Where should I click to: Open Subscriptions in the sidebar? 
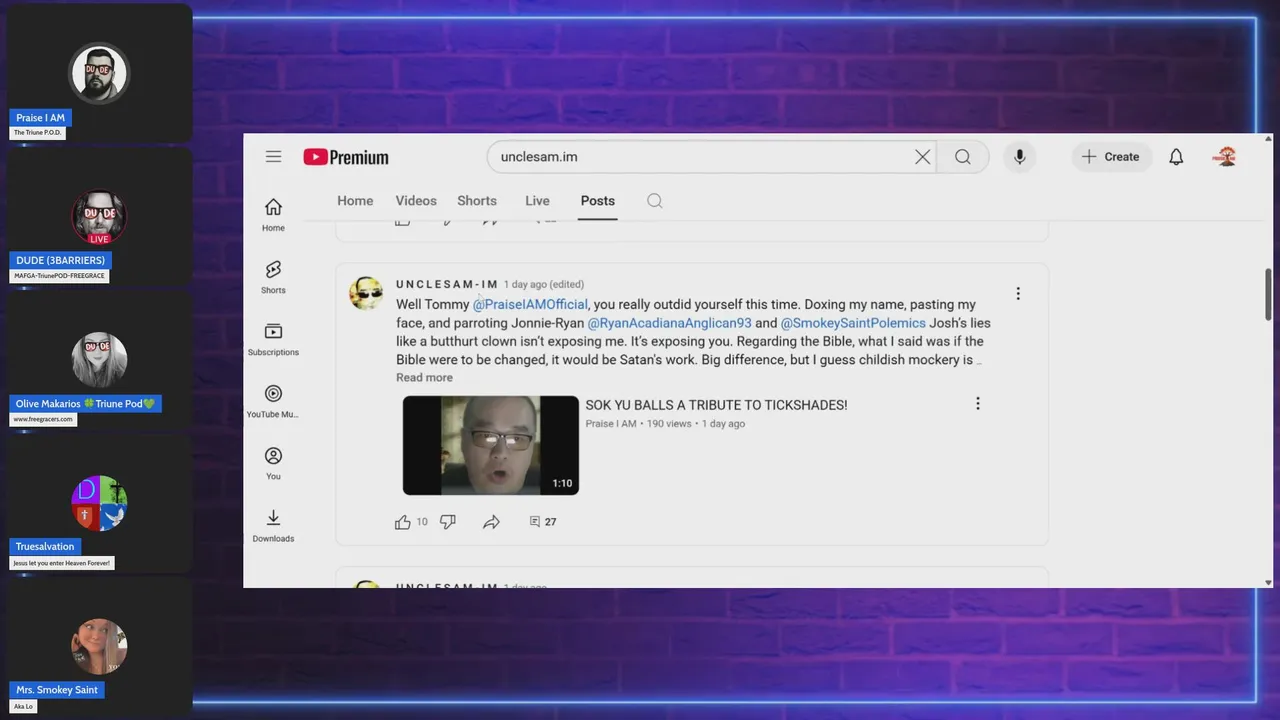(273, 339)
